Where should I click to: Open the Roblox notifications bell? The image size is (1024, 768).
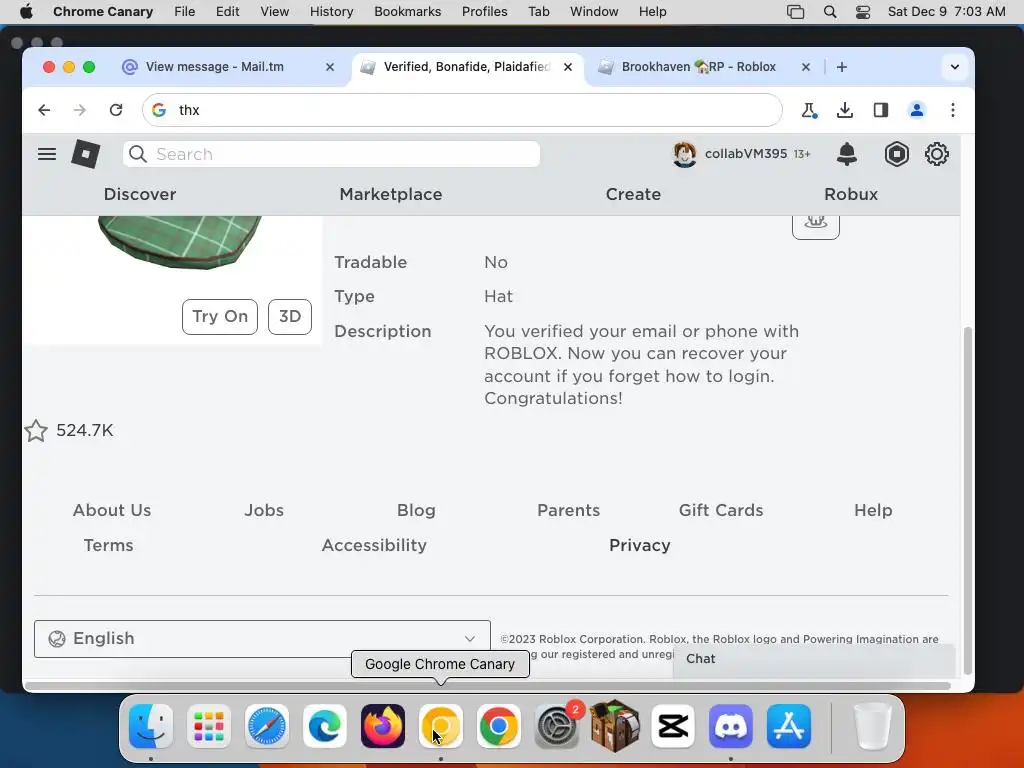coord(846,154)
